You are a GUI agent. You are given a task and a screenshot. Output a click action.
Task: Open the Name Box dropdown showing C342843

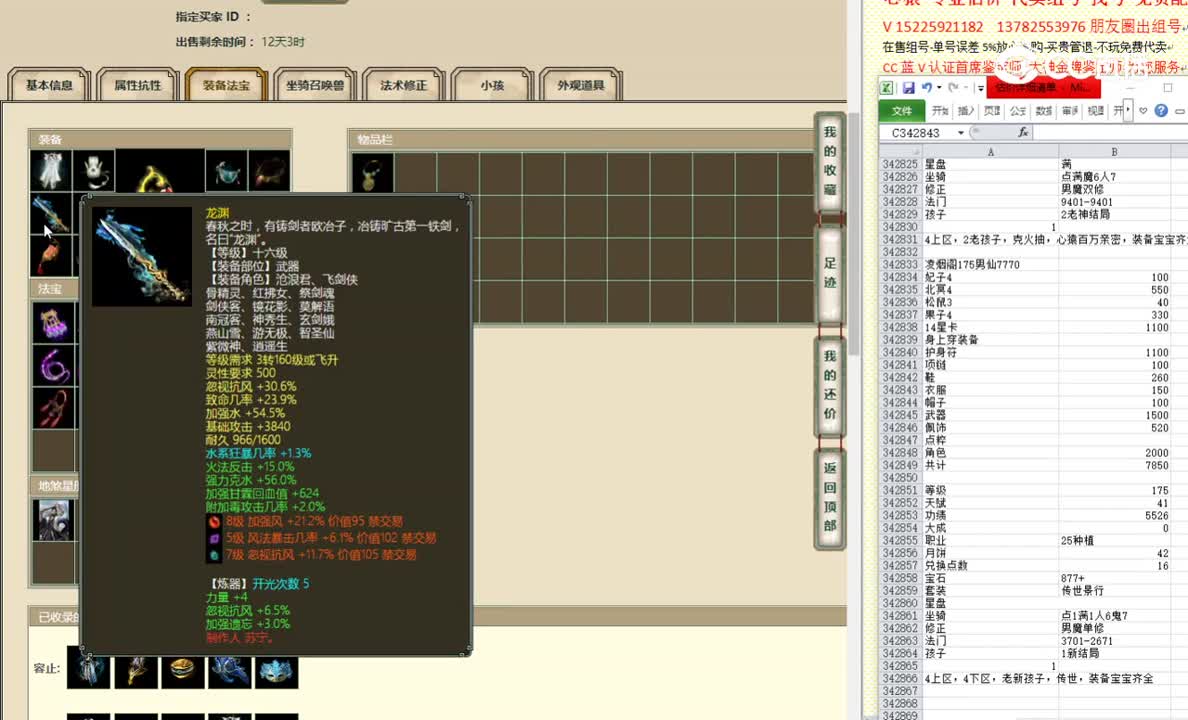click(960, 132)
